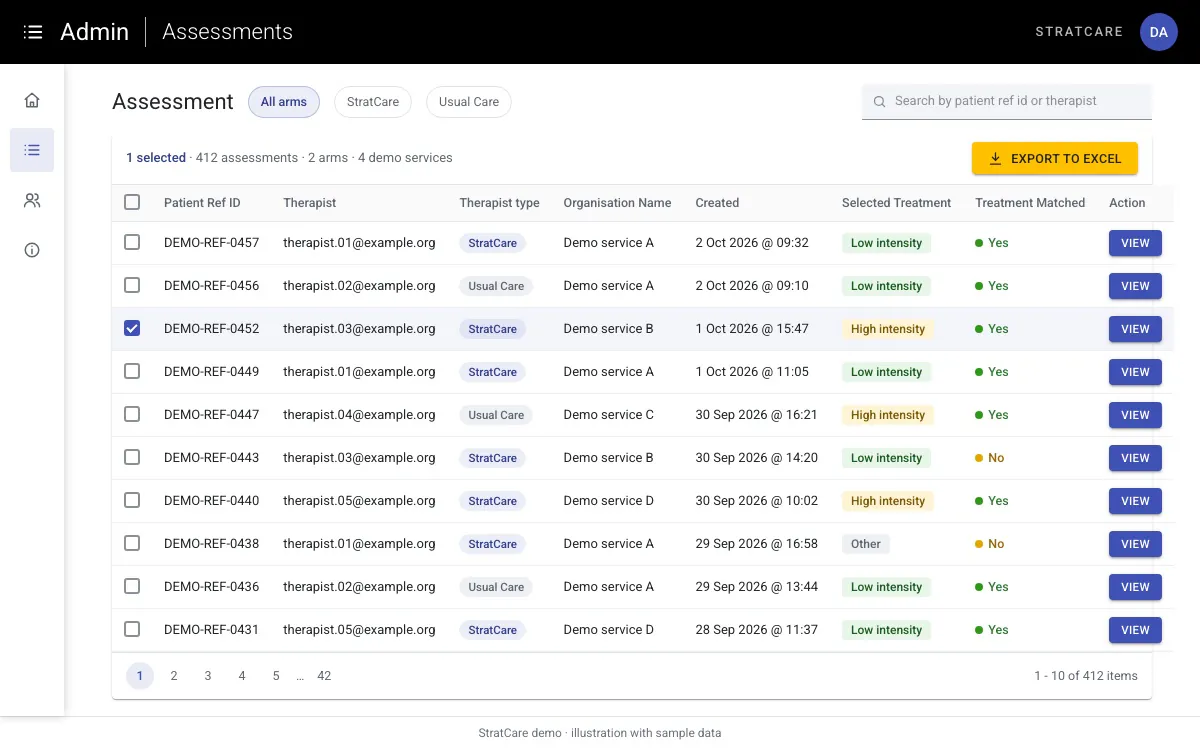Check the DEMO-REF-0443 row checkbox
Screen dimensions: 1200x750
pyautogui.click(x=132, y=457)
